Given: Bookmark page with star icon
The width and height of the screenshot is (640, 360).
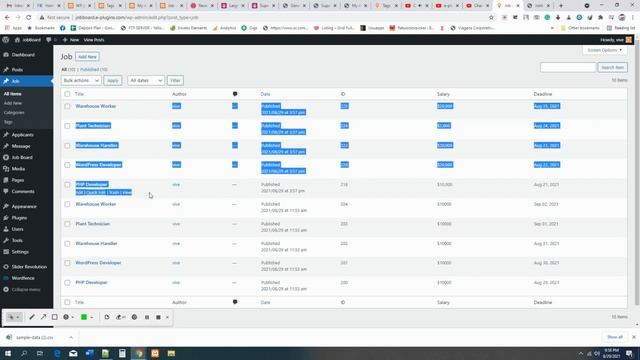Looking at the screenshot, I should point(491,18).
